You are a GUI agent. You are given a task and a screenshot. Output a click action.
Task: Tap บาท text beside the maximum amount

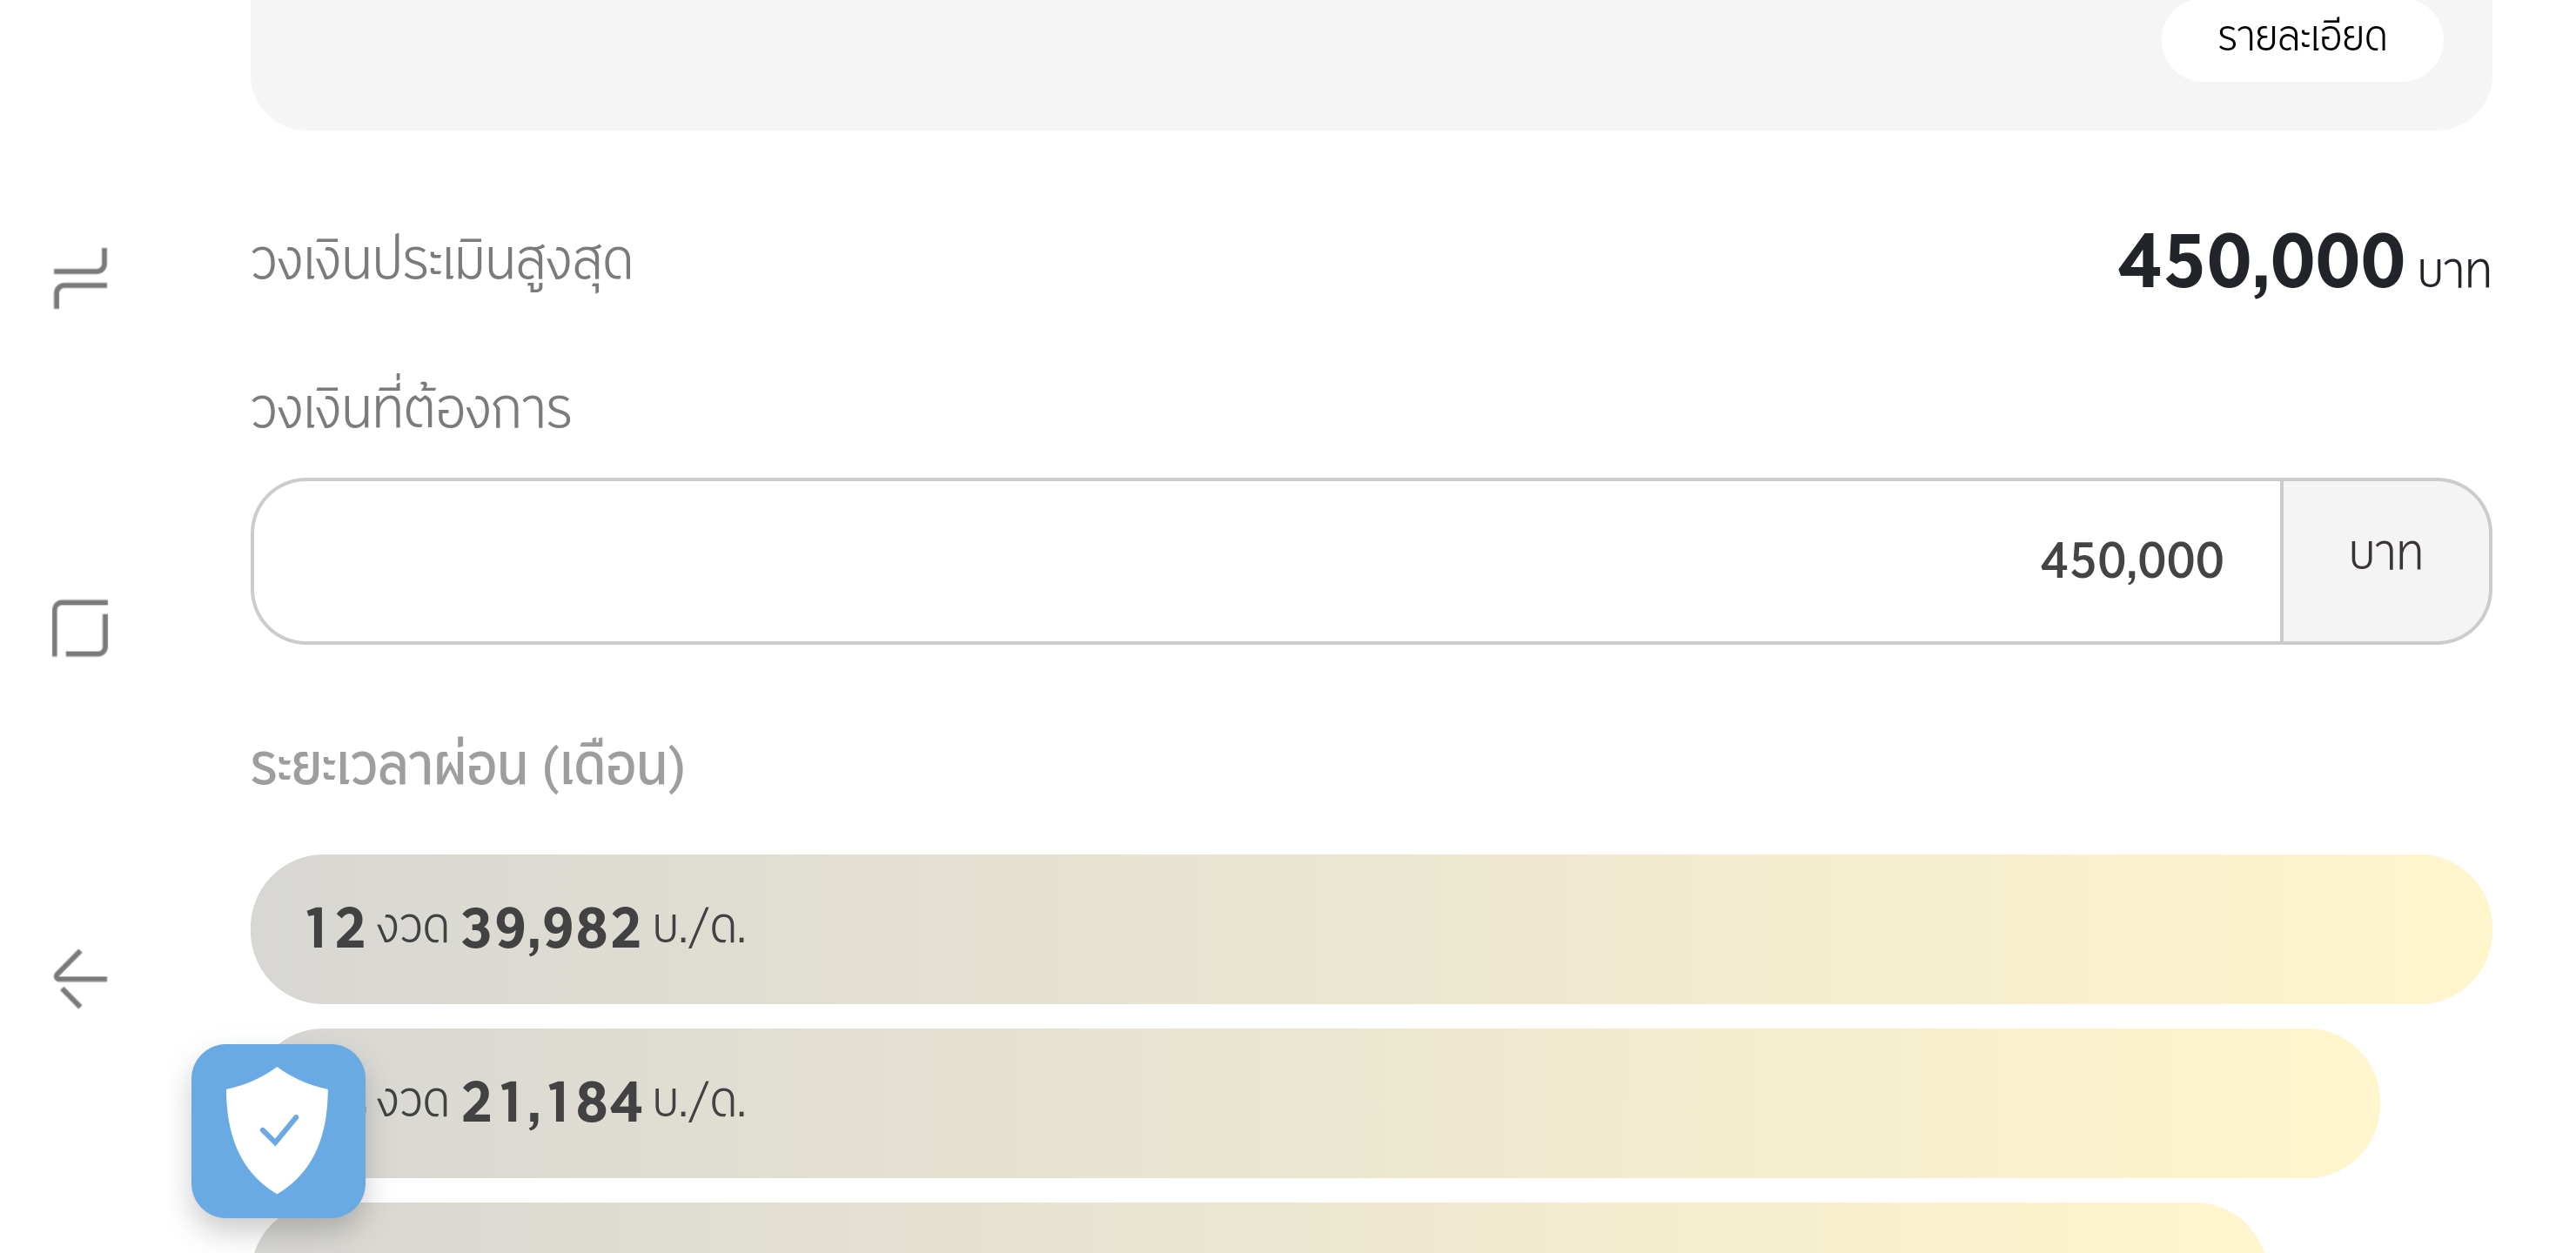pos(2453,272)
